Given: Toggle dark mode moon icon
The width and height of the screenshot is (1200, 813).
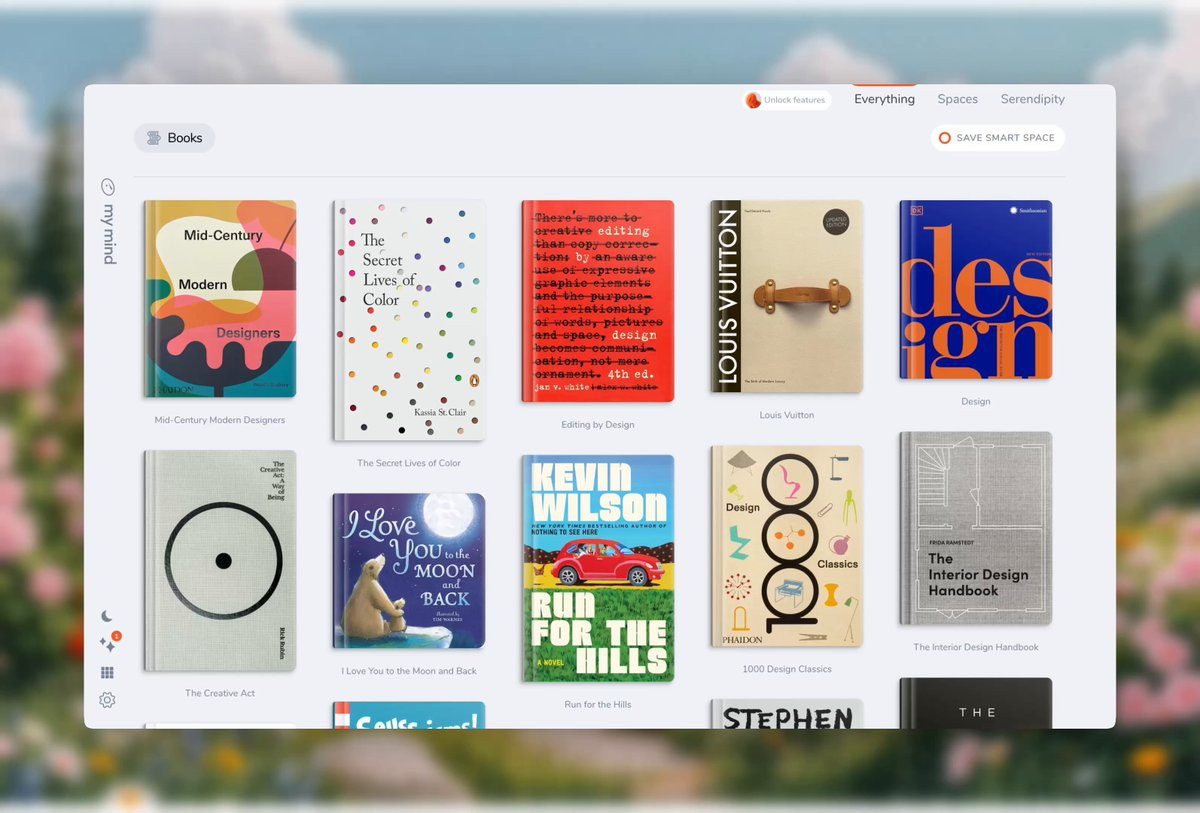Looking at the screenshot, I should (x=107, y=617).
